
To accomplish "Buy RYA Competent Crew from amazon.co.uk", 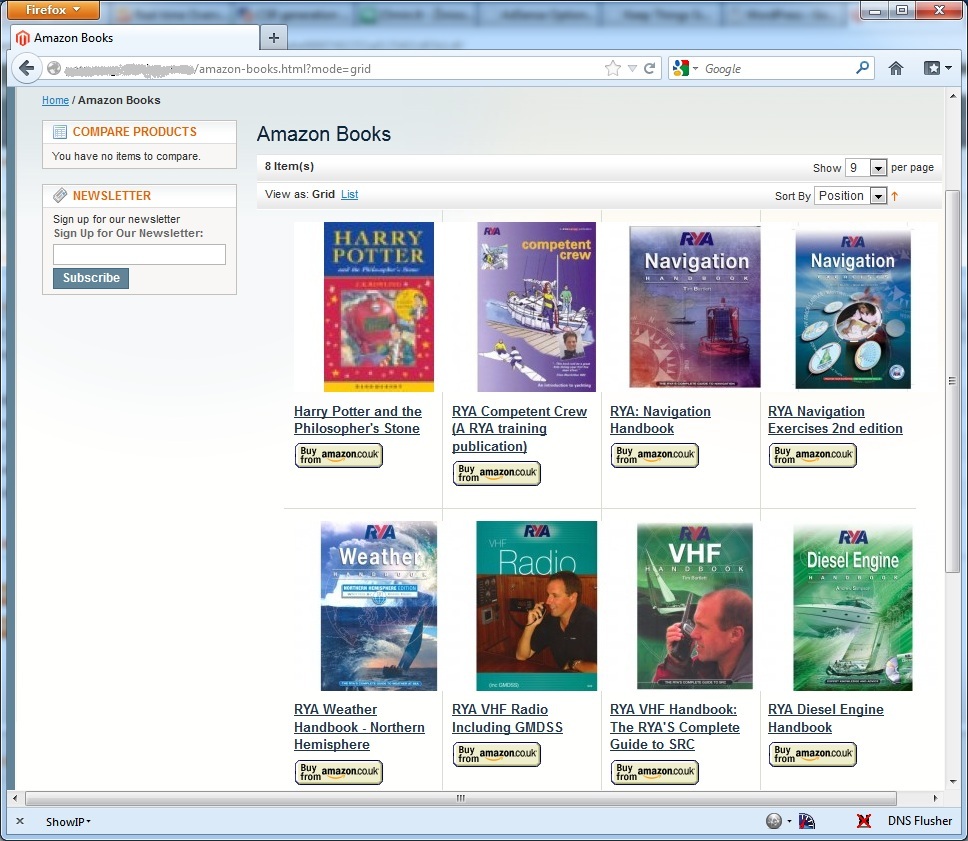I will point(497,473).
